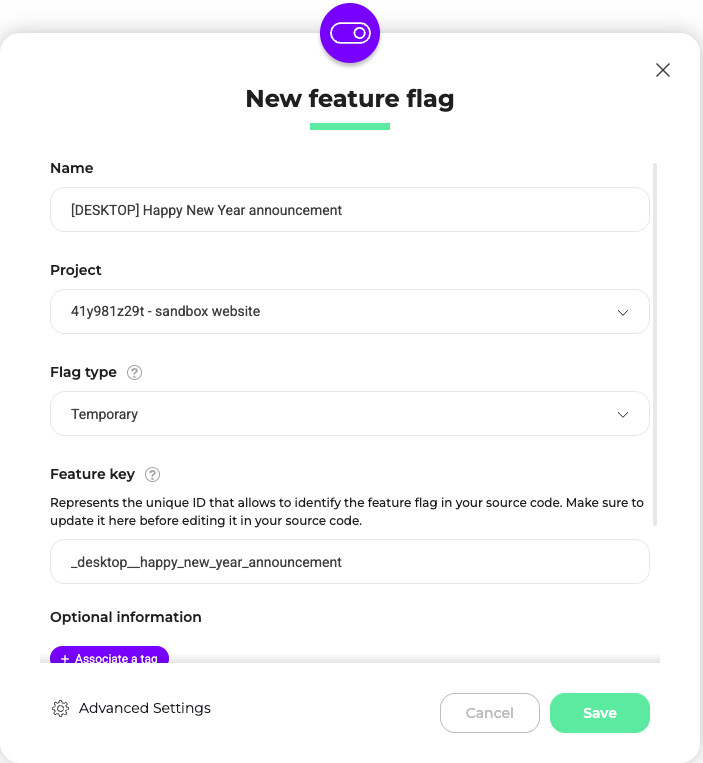Open Advanced Settings text link
The height and width of the screenshot is (763, 703).
[144, 708]
